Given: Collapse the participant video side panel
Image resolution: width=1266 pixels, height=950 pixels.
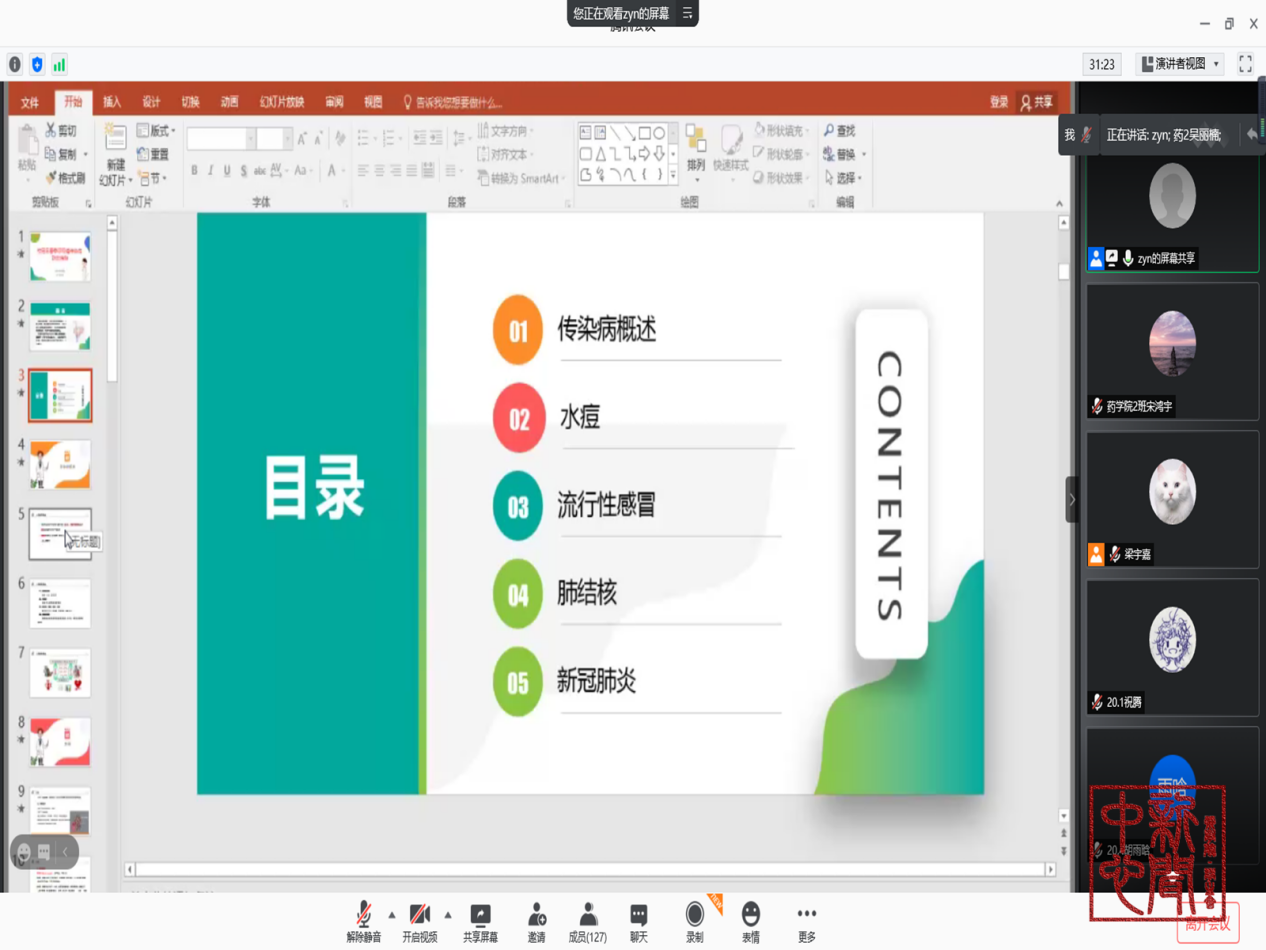Looking at the screenshot, I should coord(1071,499).
